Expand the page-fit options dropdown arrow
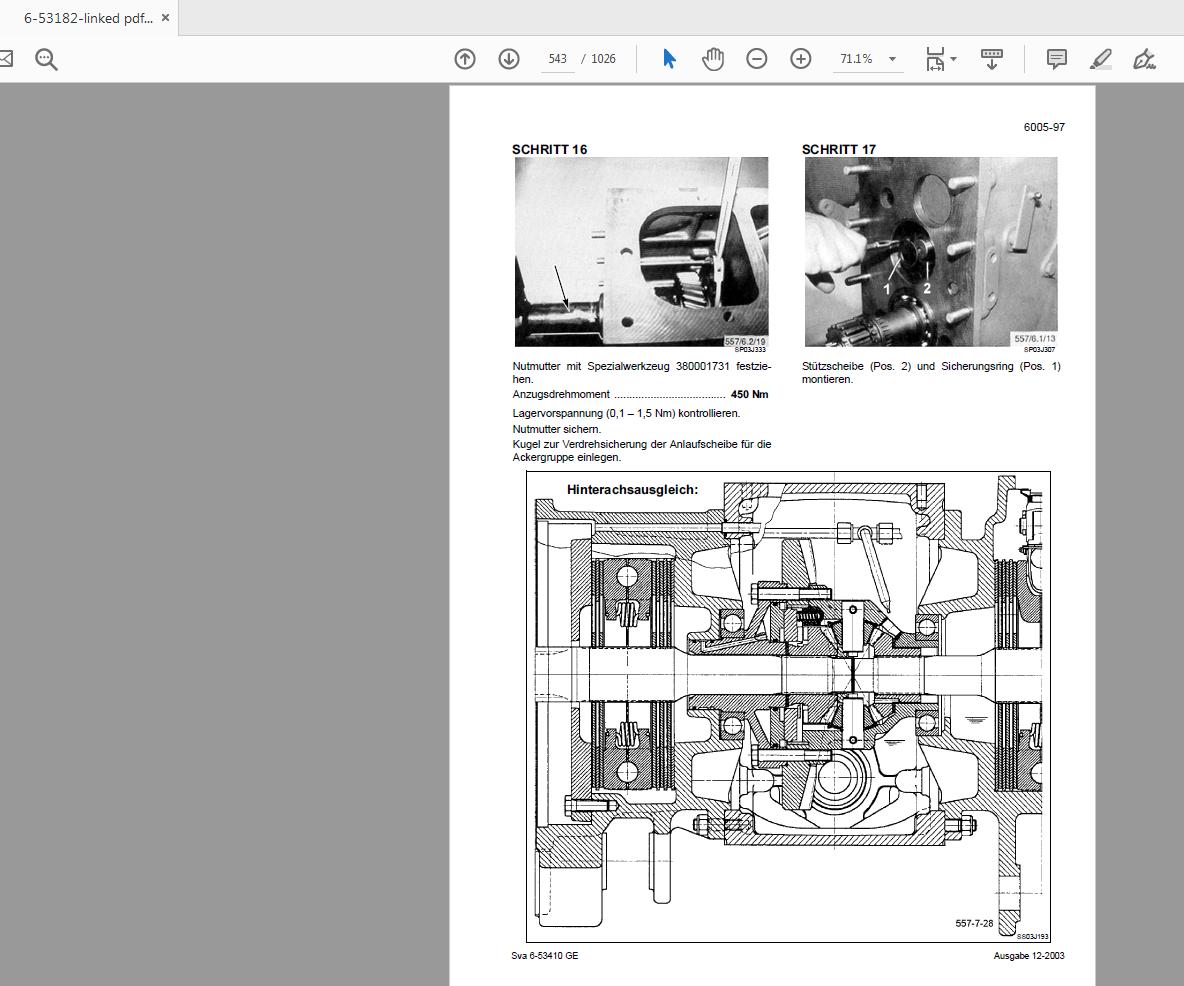1184x986 pixels. [953, 59]
